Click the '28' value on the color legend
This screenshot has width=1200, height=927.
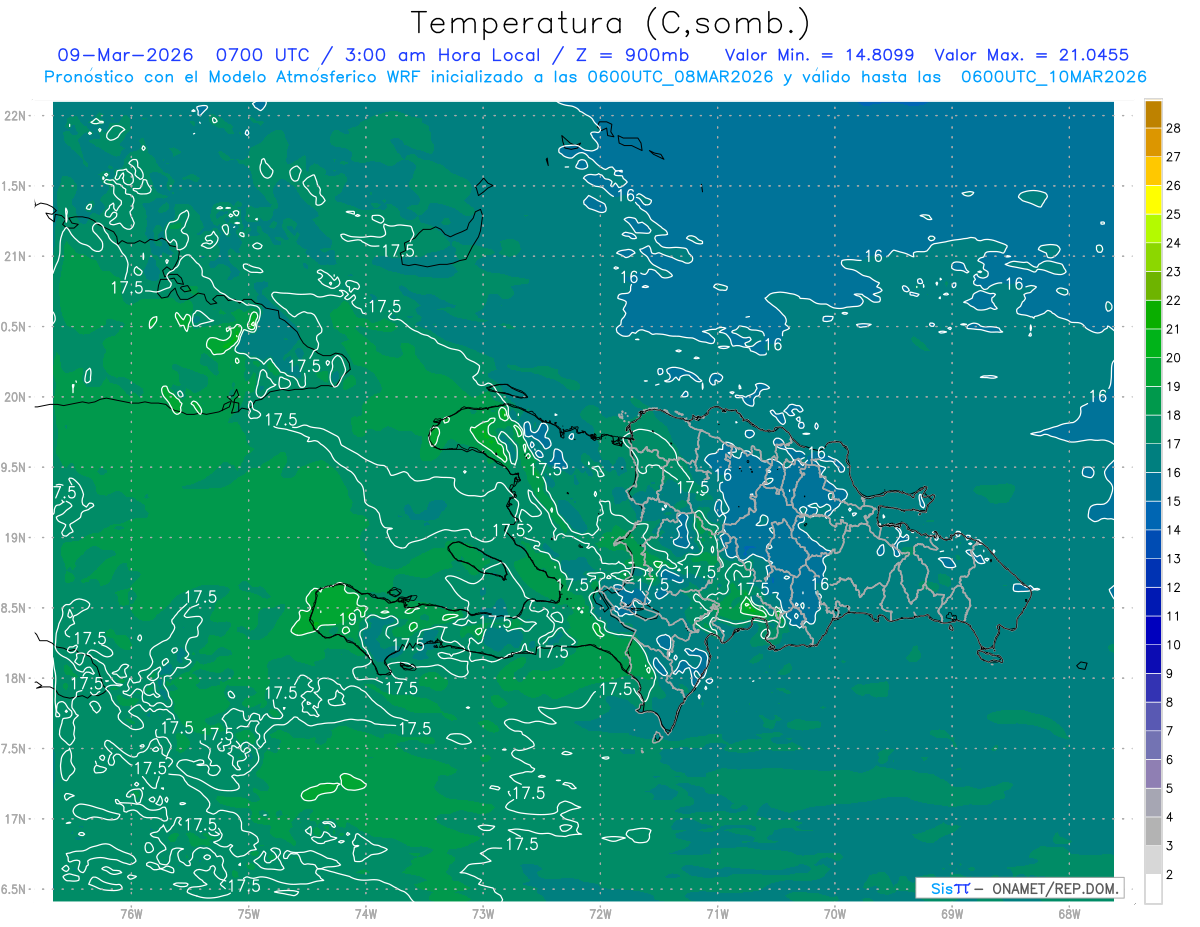point(1173,128)
